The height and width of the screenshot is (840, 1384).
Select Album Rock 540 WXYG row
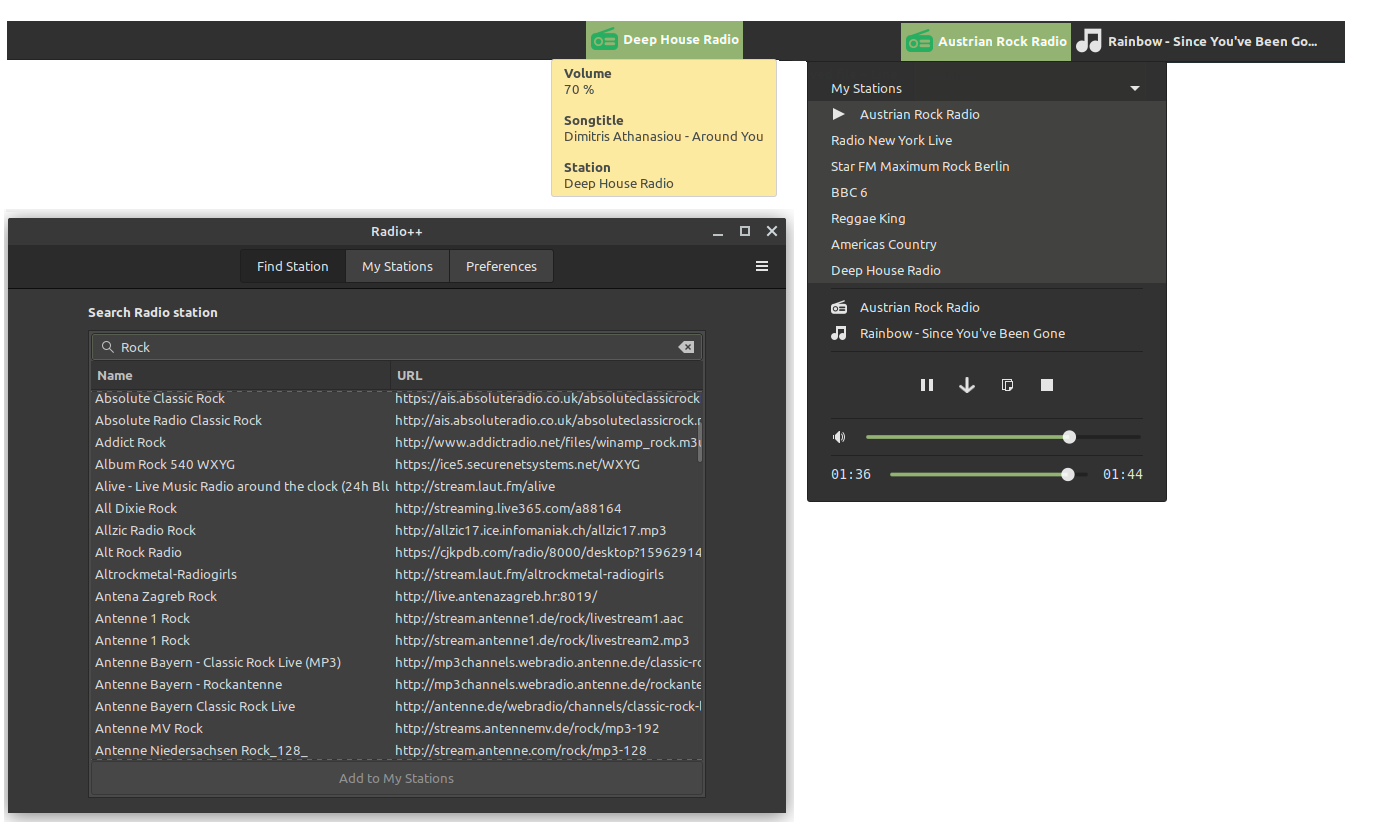pyautogui.click(x=397, y=464)
